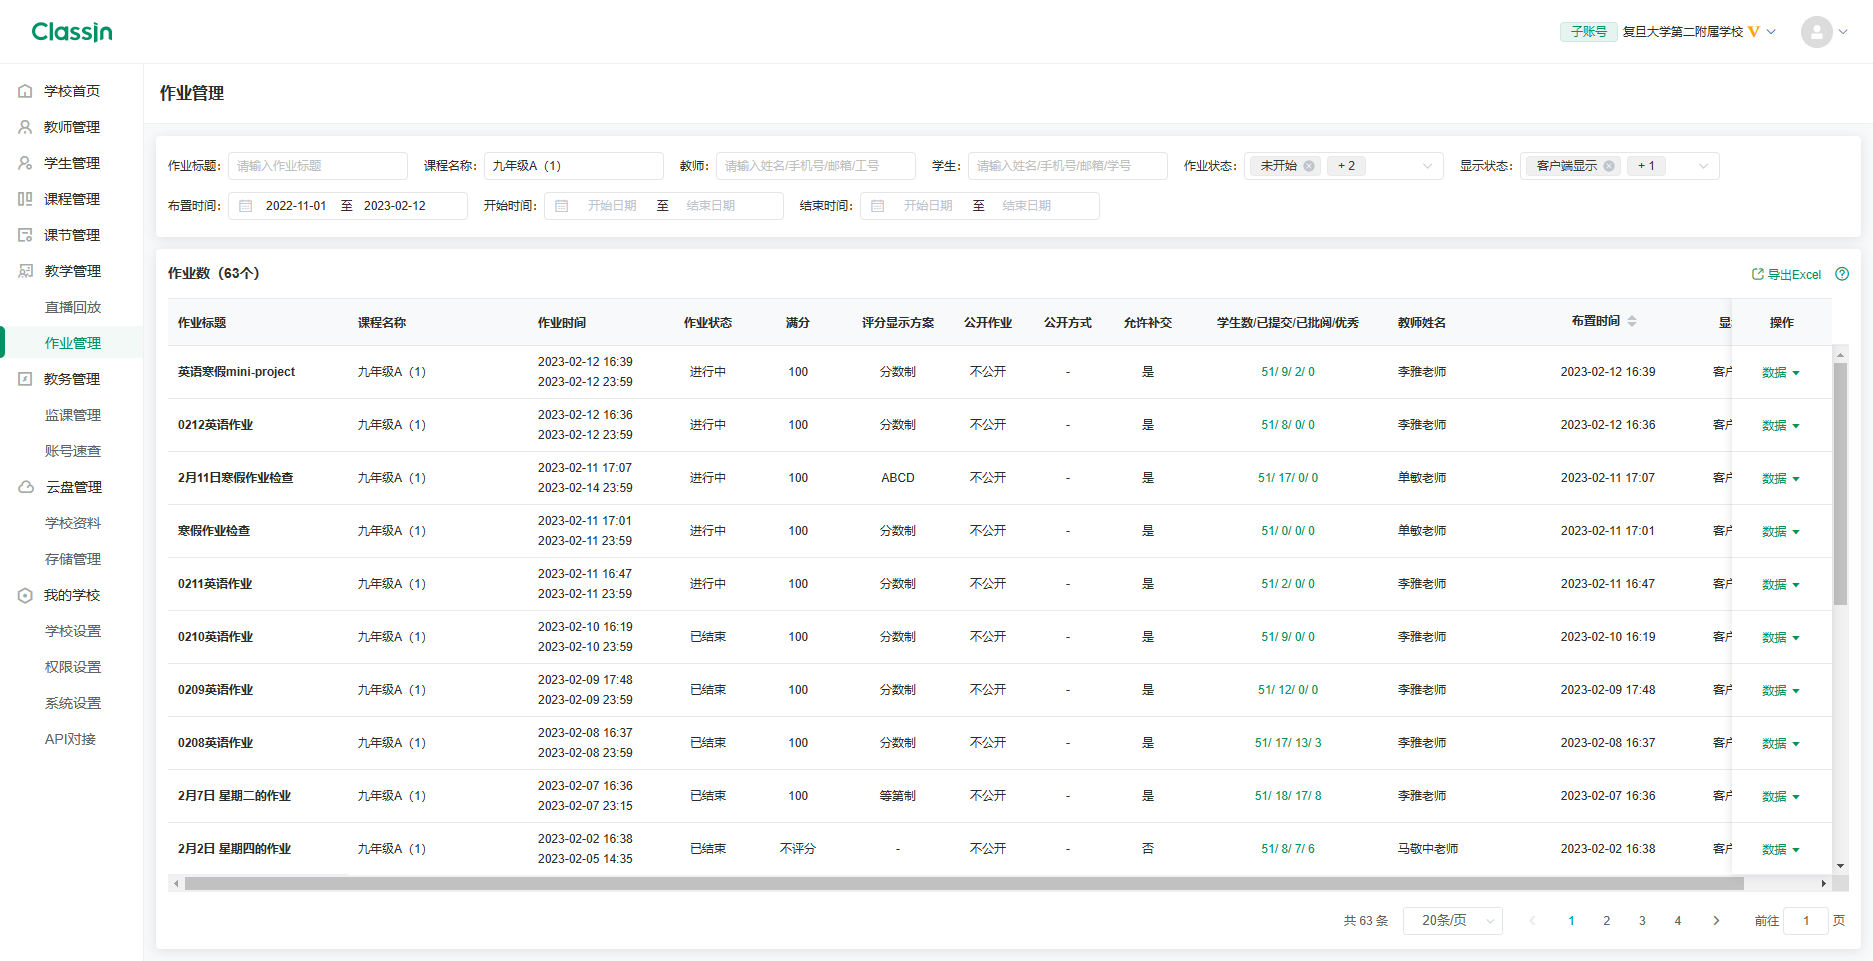This screenshot has height=961, width=1873.
Task: Open 监课管理 in the sidebar
Action: click(73, 415)
